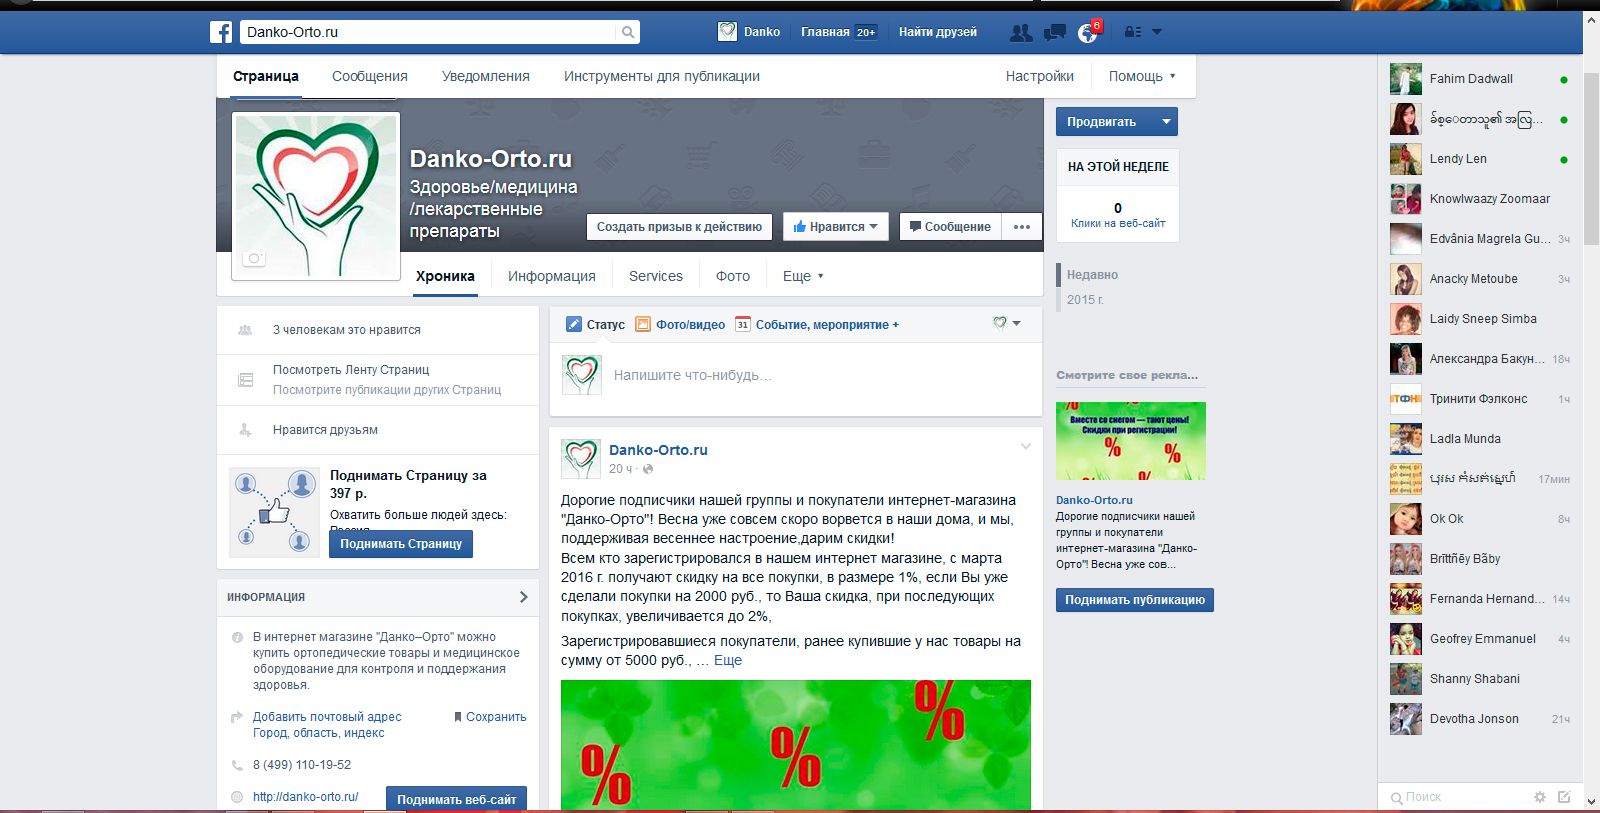Click Создать призыв к действию button

(680, 227)
